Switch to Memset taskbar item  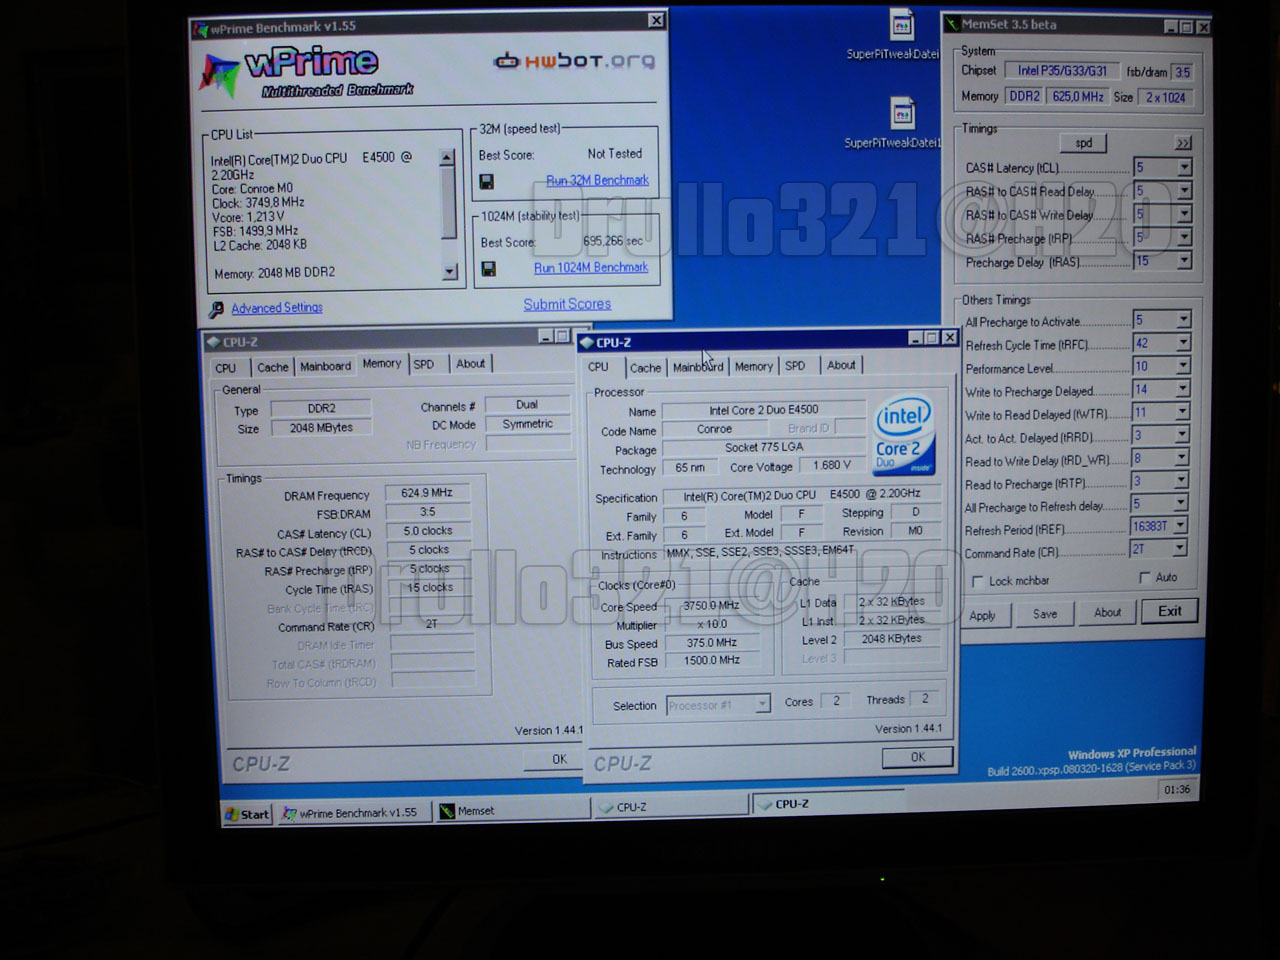511,811
